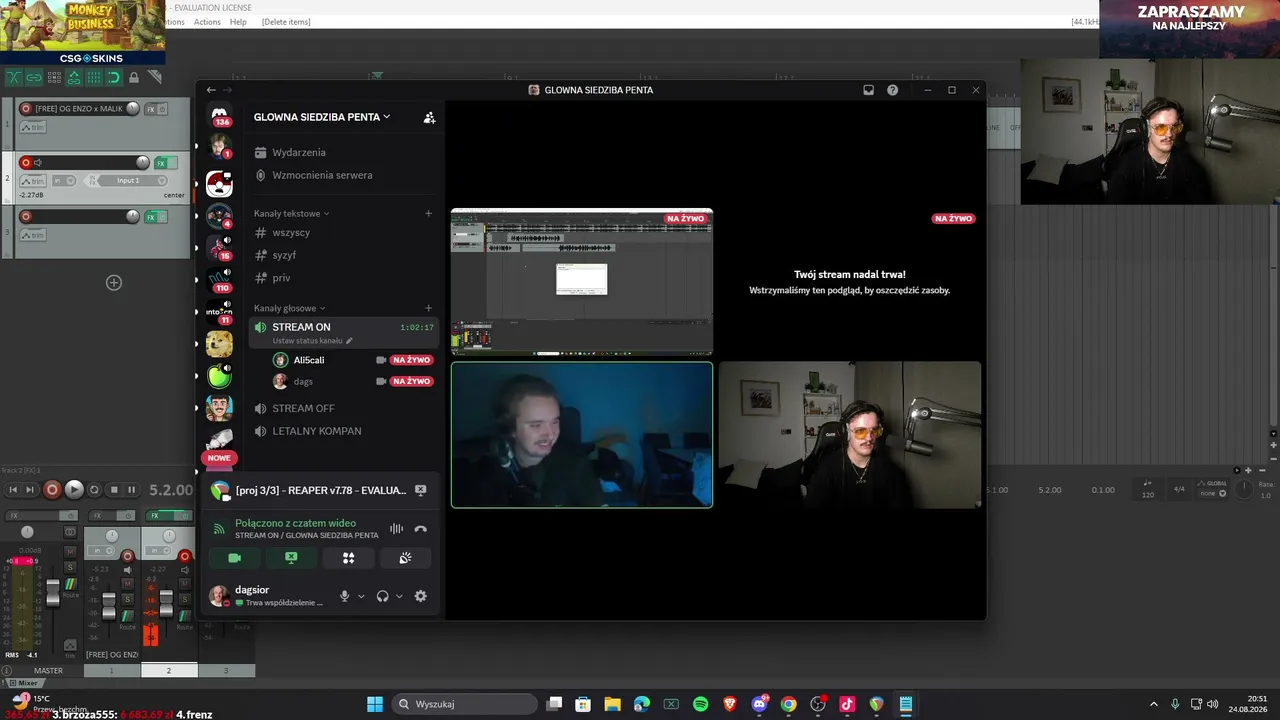Open noise suppression waveform icon

click(397, 529)
